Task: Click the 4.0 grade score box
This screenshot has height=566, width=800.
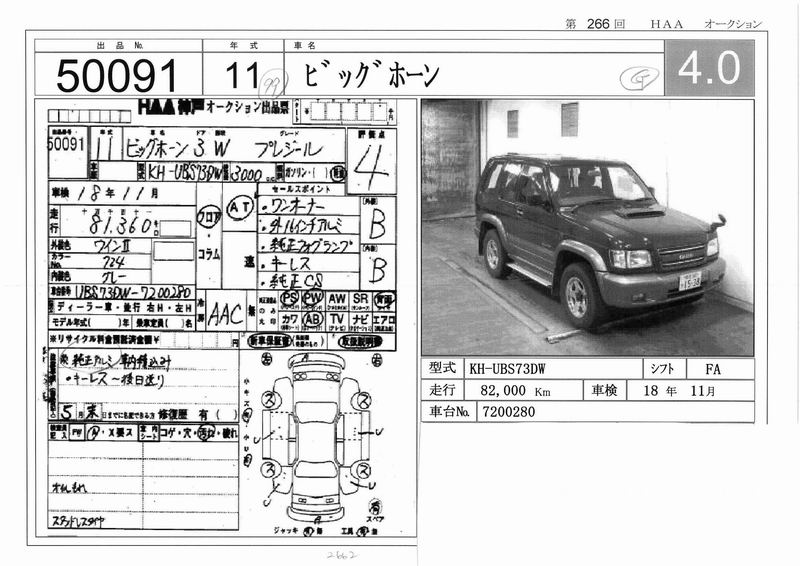Action: tap(708, 68)
